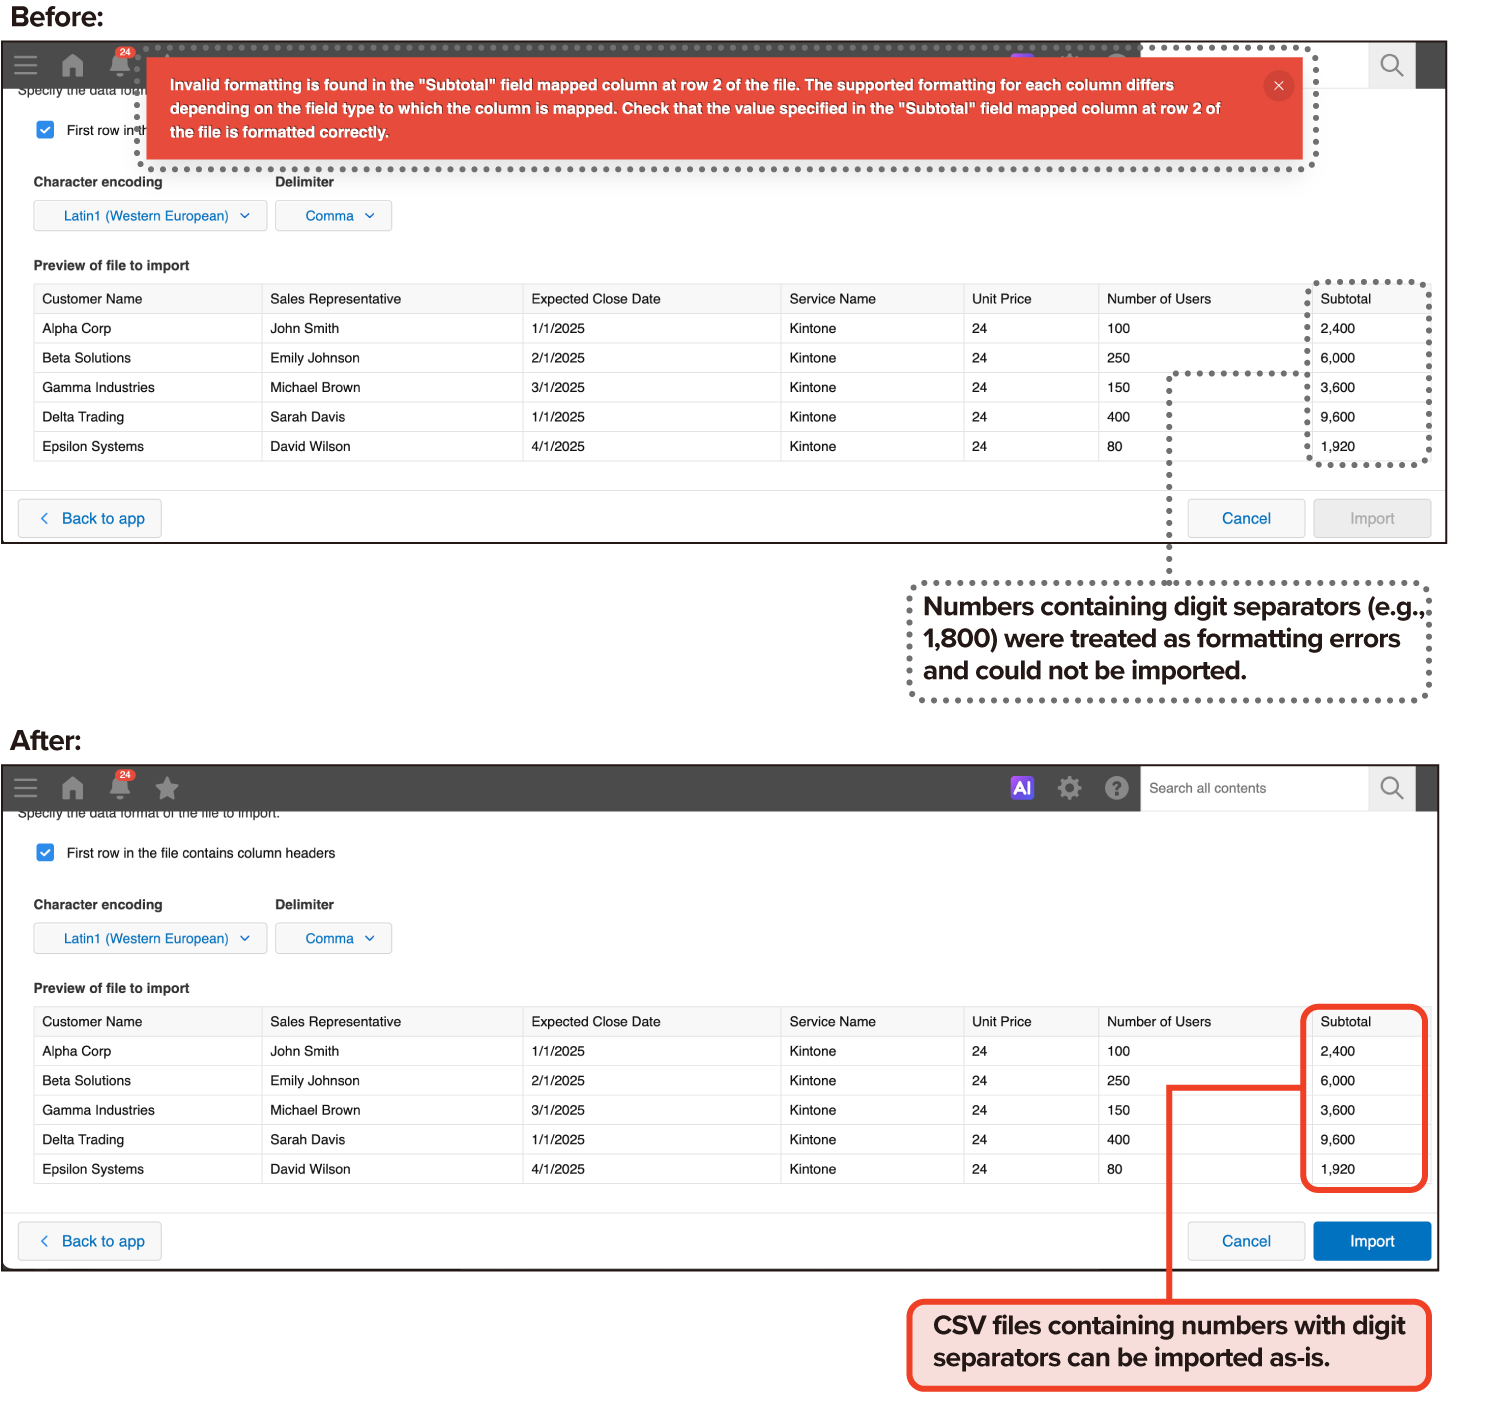The height and width of the screenshot is (1420, 1490).
Task: Click the 'Subtotal' header in After preview
Action: [1345, 1022]
